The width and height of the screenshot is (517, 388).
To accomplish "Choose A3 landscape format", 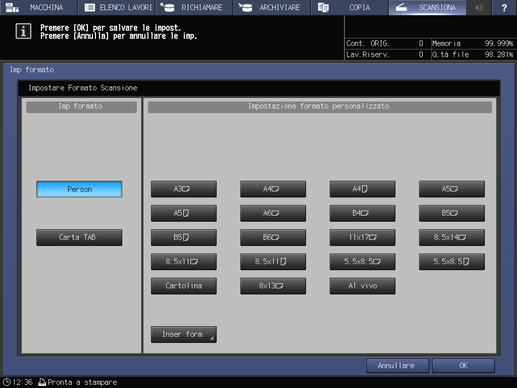I will coord(184,189).
